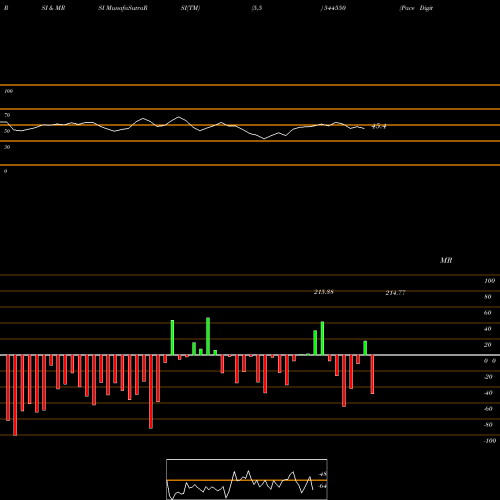This screenshot has width=500, height=500.
Task: Click the 'SI & MR' header text
Action: point(53,8)
